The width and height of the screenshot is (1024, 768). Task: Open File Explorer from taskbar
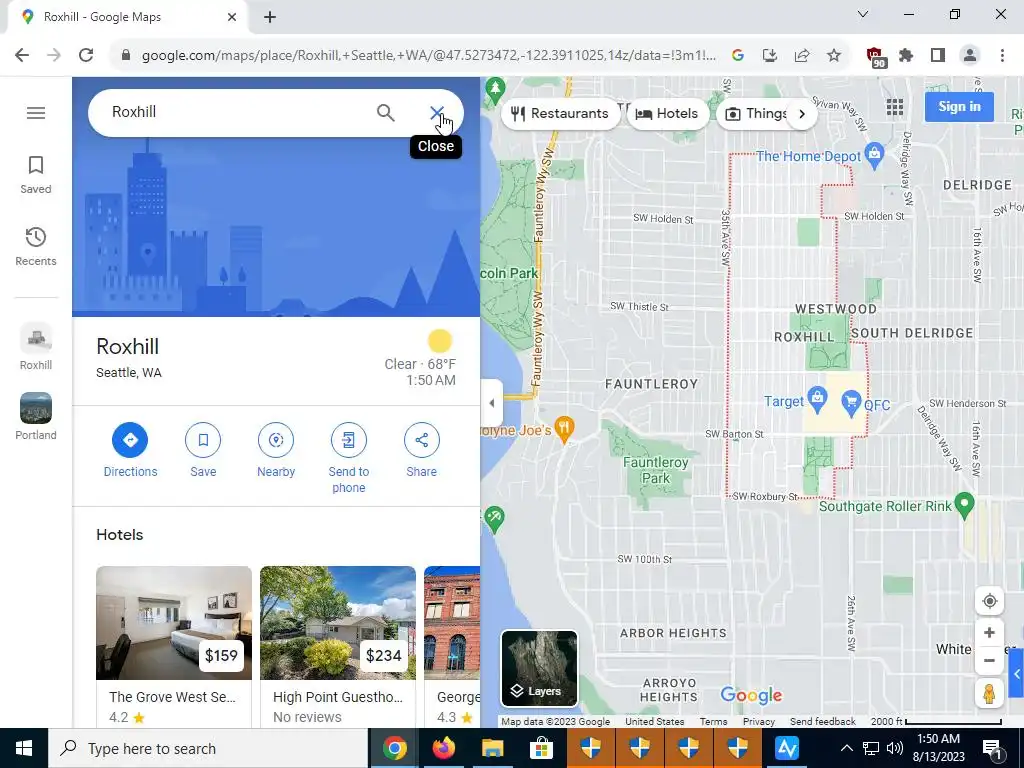click(492, 748)
